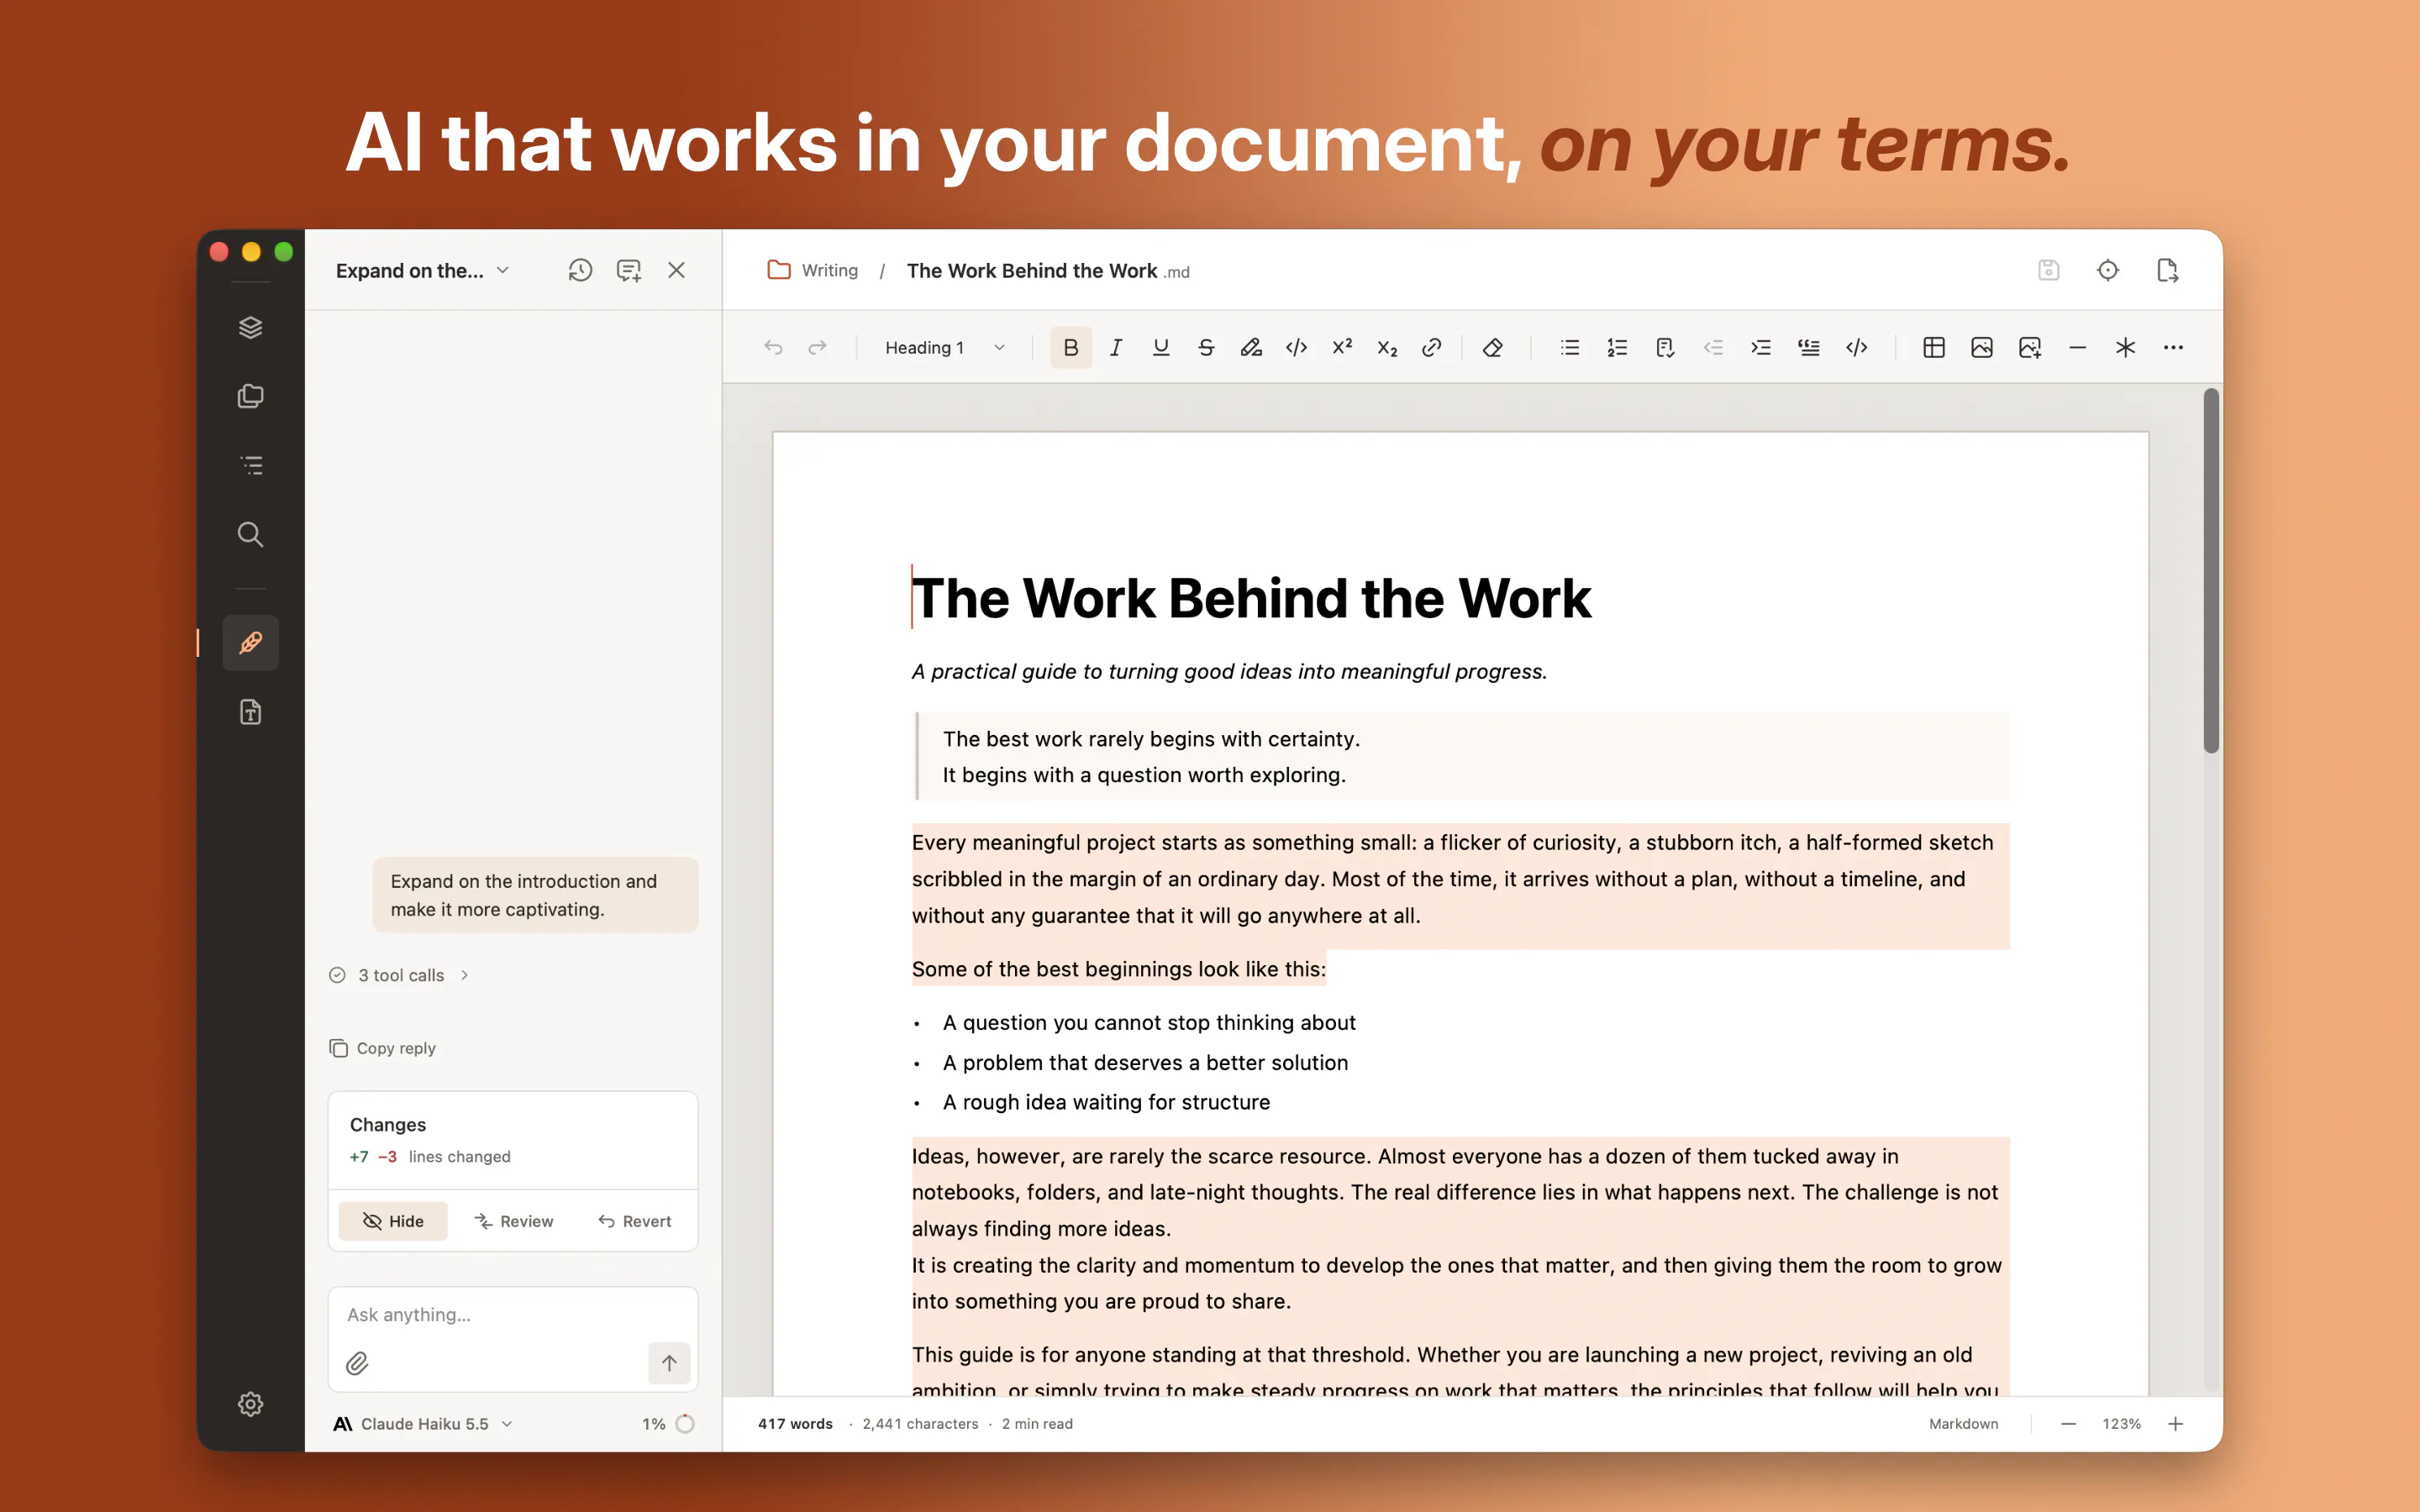
Task: Close the AI chat panel
Action: [x=676, y=270]
